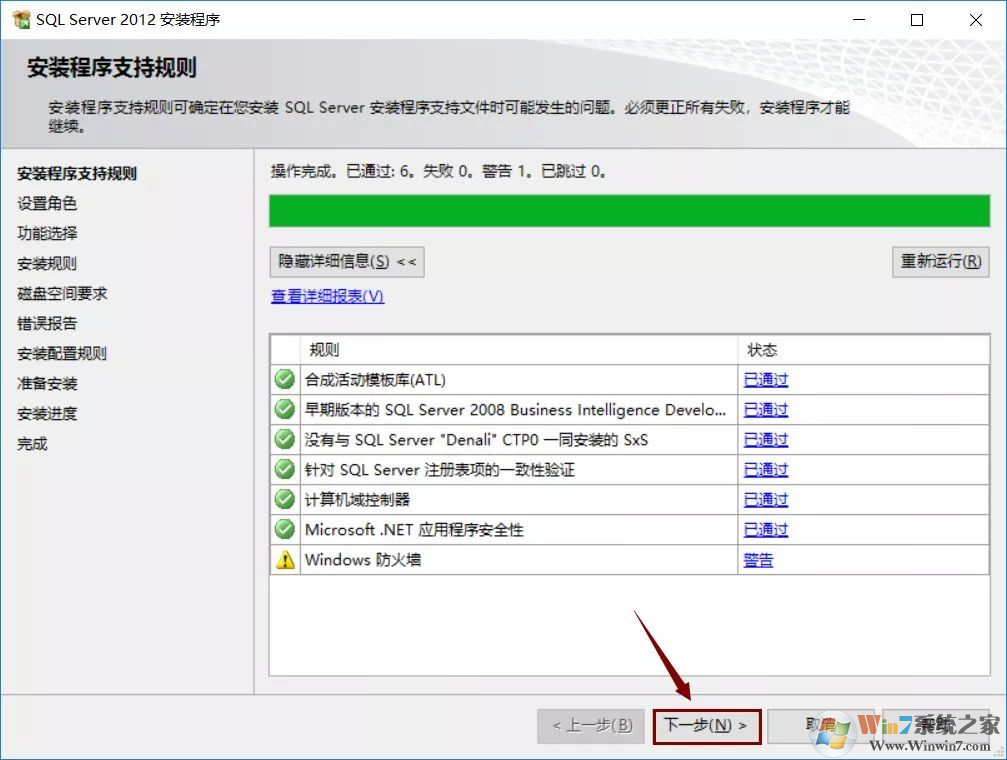Select 安装配置规则 step in sidebar
The image size is (1007, 760).
click(62, 353)
